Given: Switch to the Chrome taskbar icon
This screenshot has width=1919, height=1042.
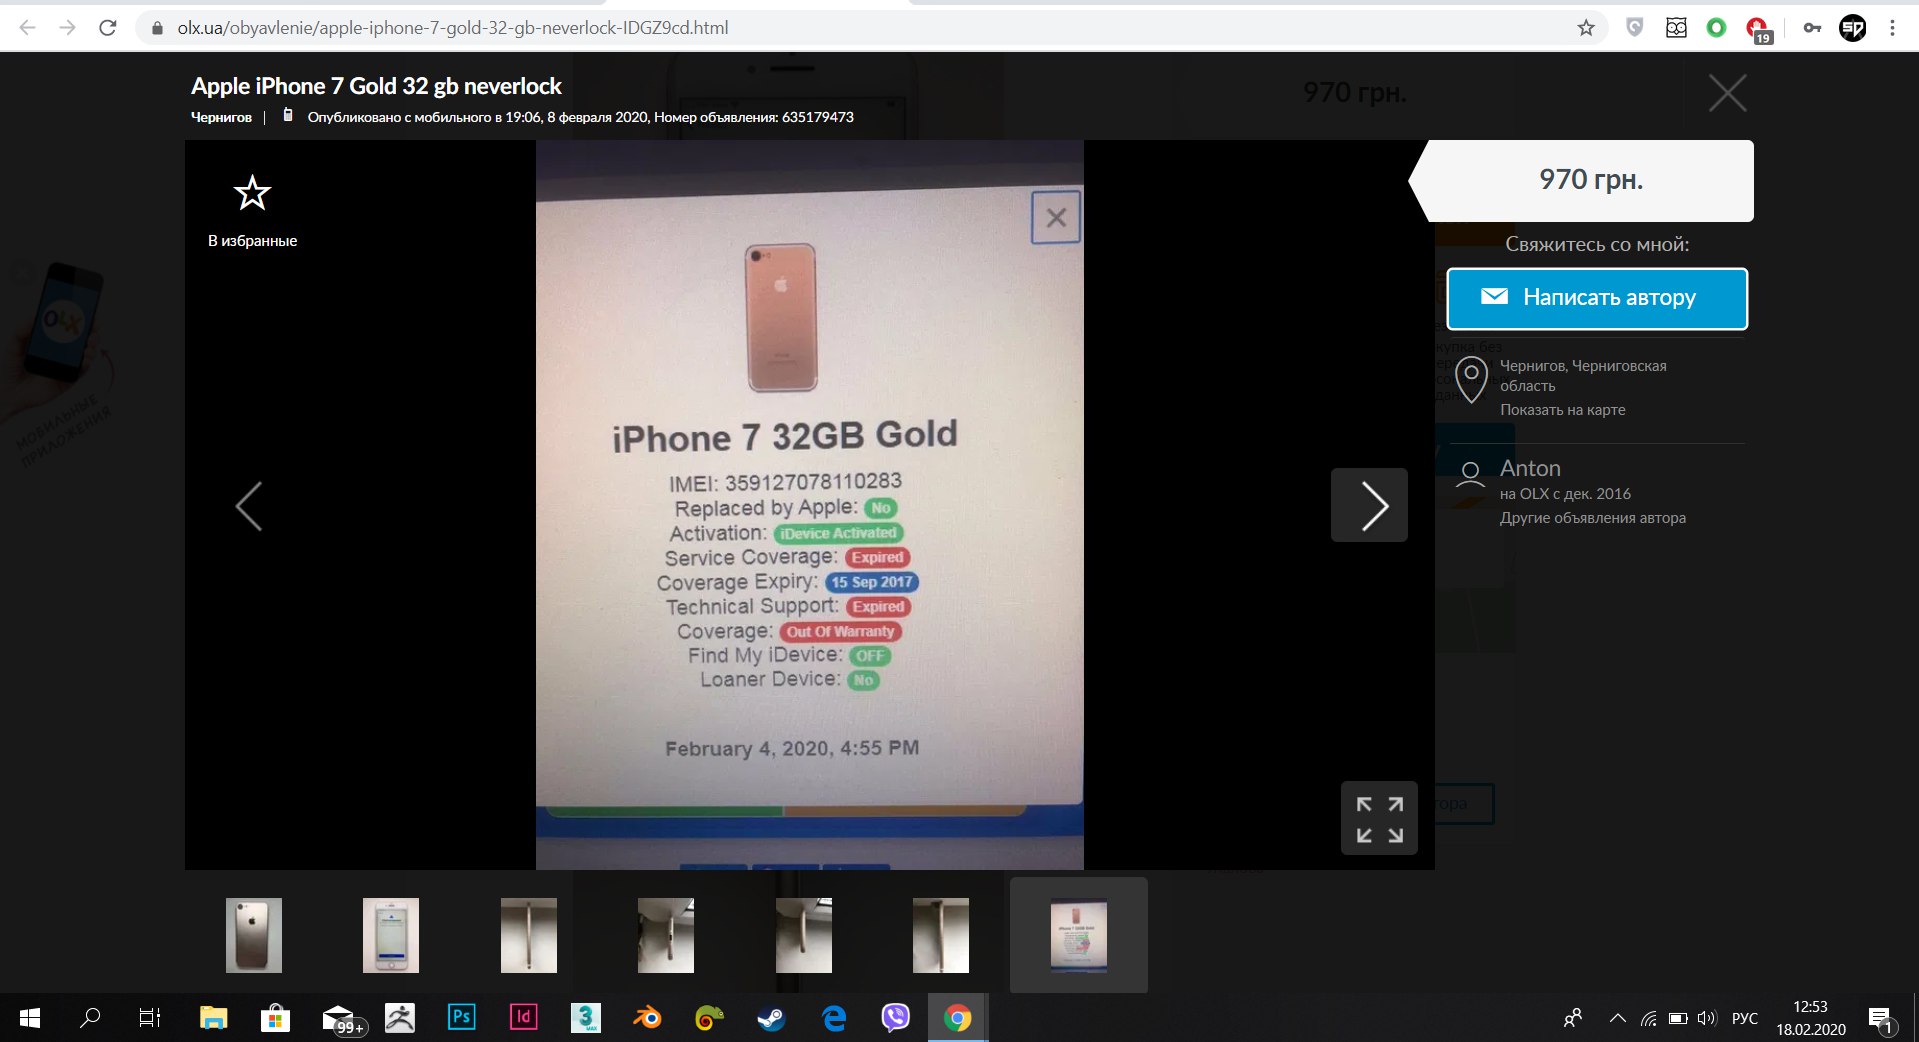Looking at the screenshot, I should click(x=957, y=1018).
